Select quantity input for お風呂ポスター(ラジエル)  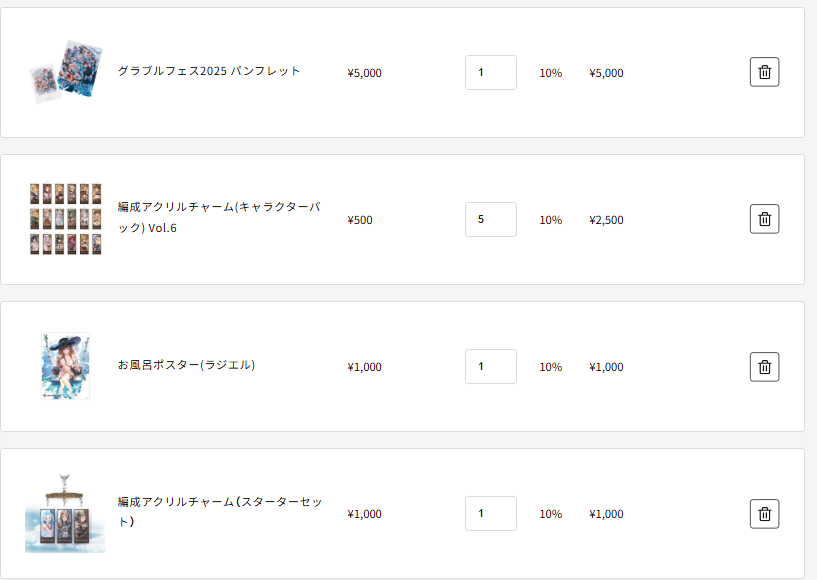pyautogui.click(x=490, y=366)
